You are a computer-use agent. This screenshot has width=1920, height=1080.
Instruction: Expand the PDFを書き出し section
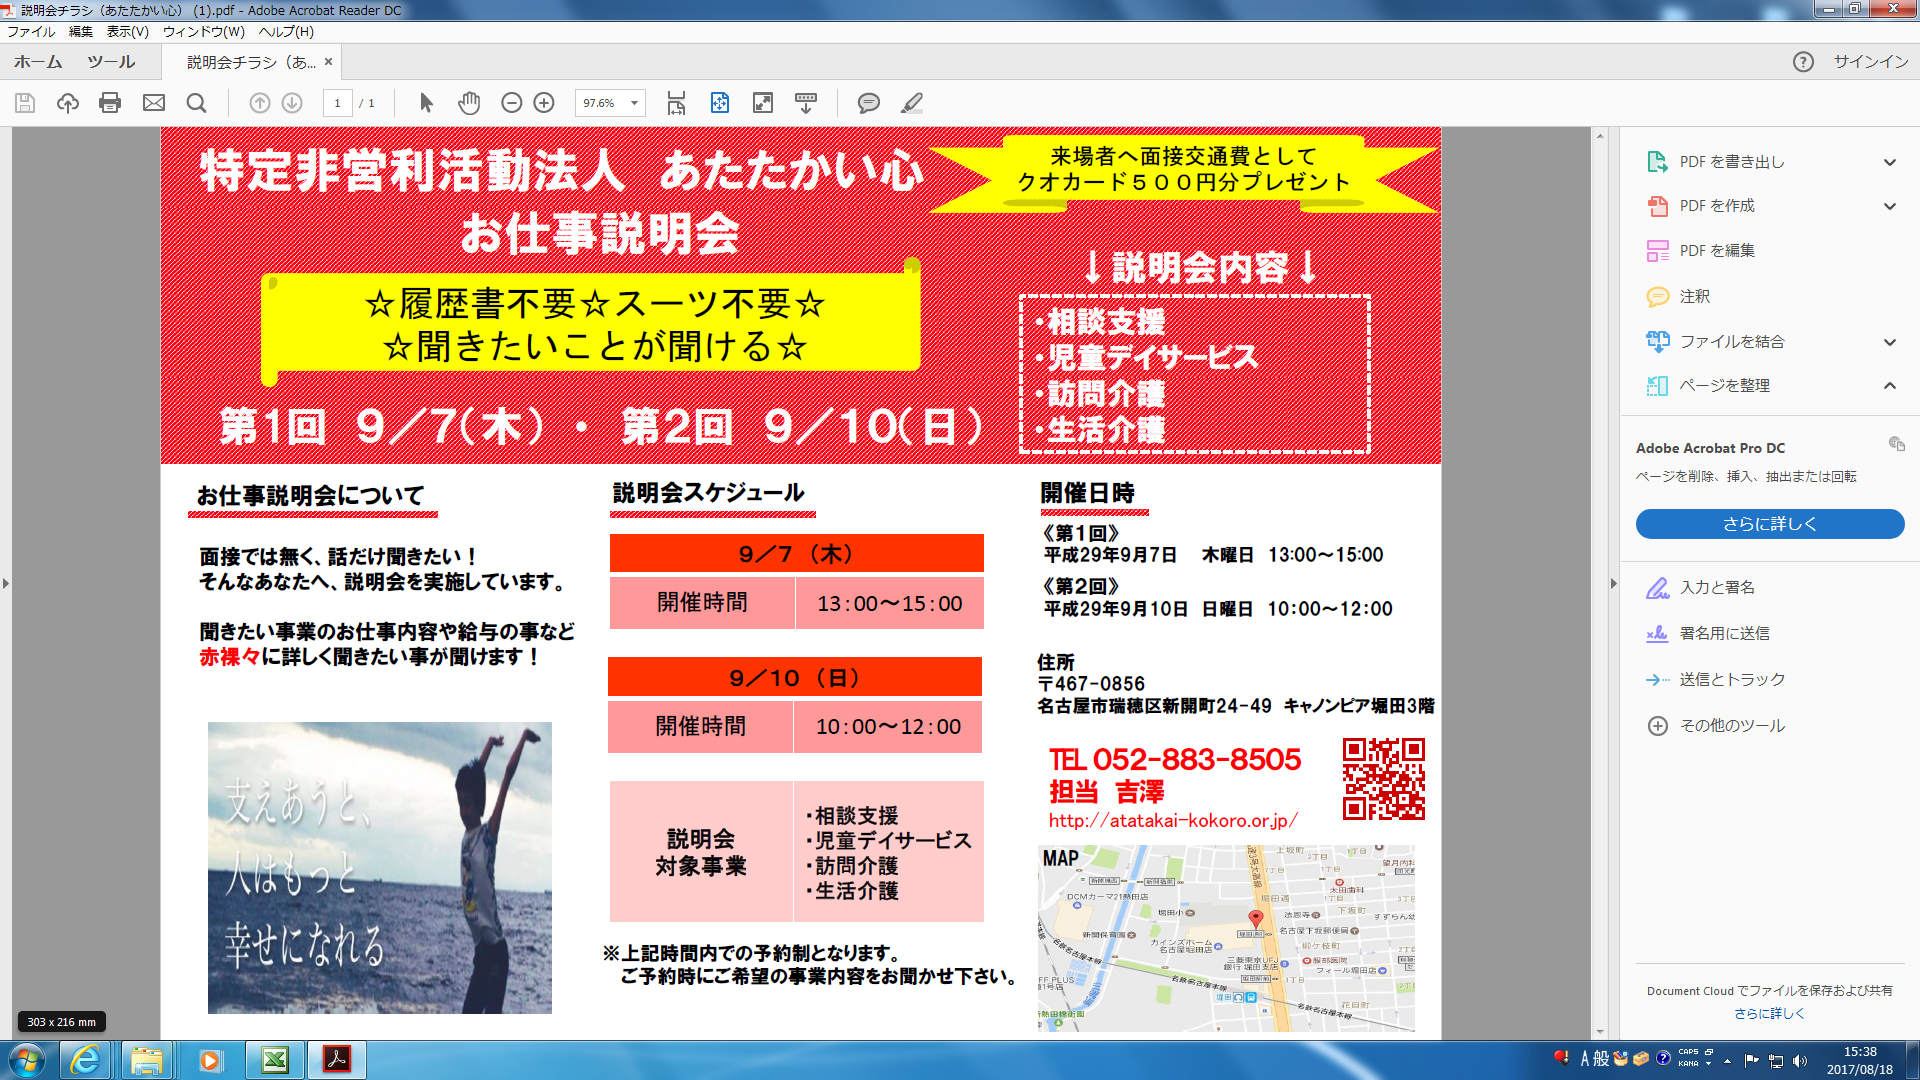click(1889, 162)
